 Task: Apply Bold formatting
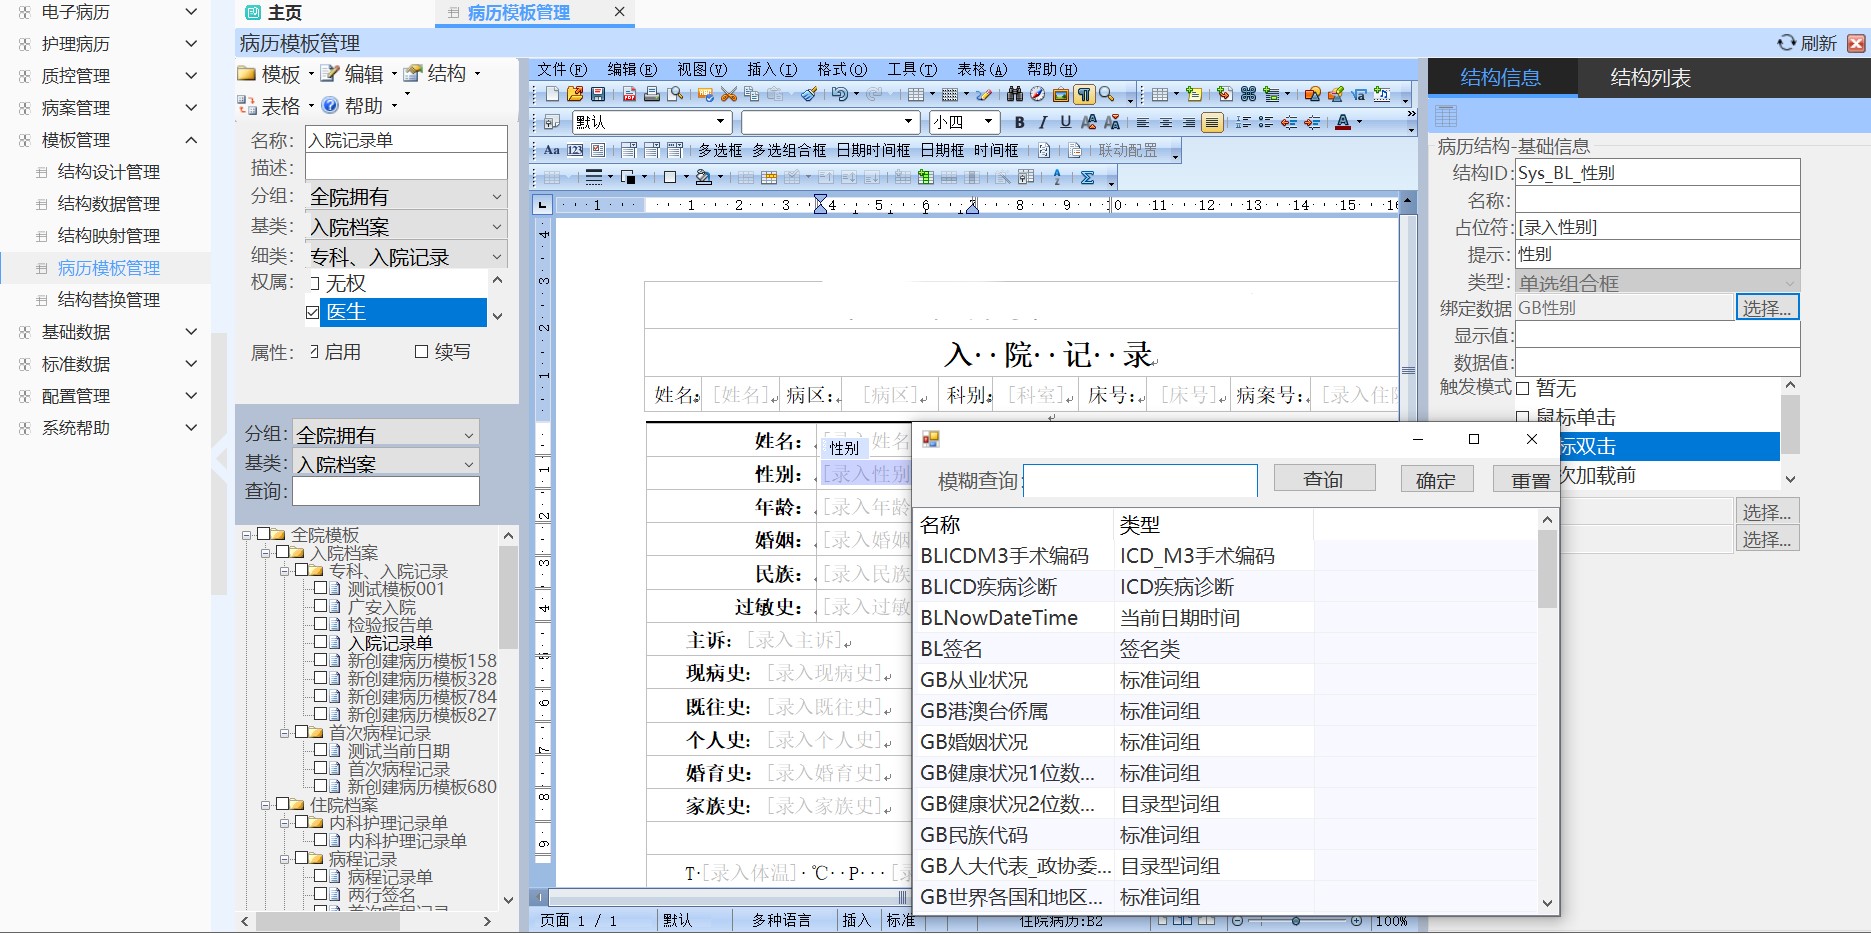[x=1020, y=122]
